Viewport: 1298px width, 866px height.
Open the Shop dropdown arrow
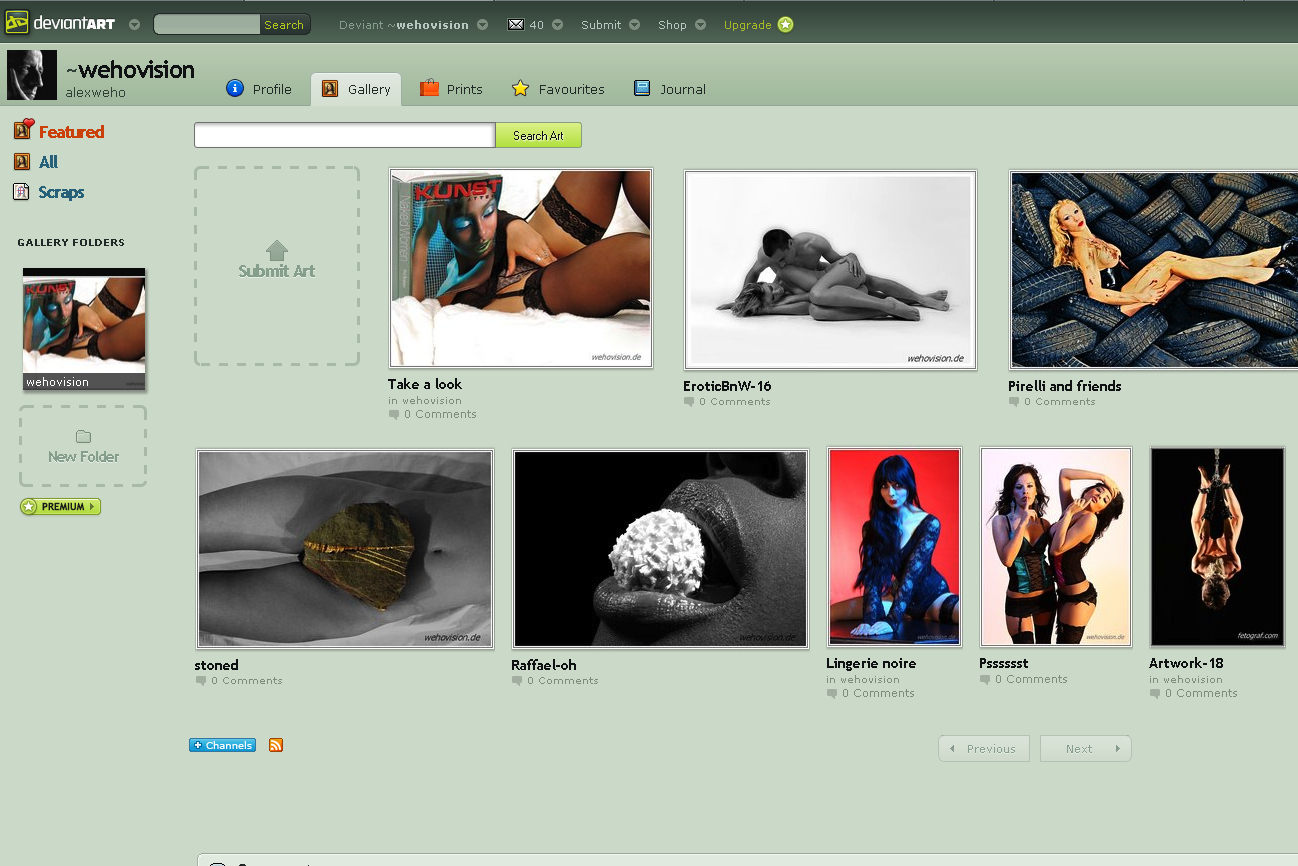(700, 25)
